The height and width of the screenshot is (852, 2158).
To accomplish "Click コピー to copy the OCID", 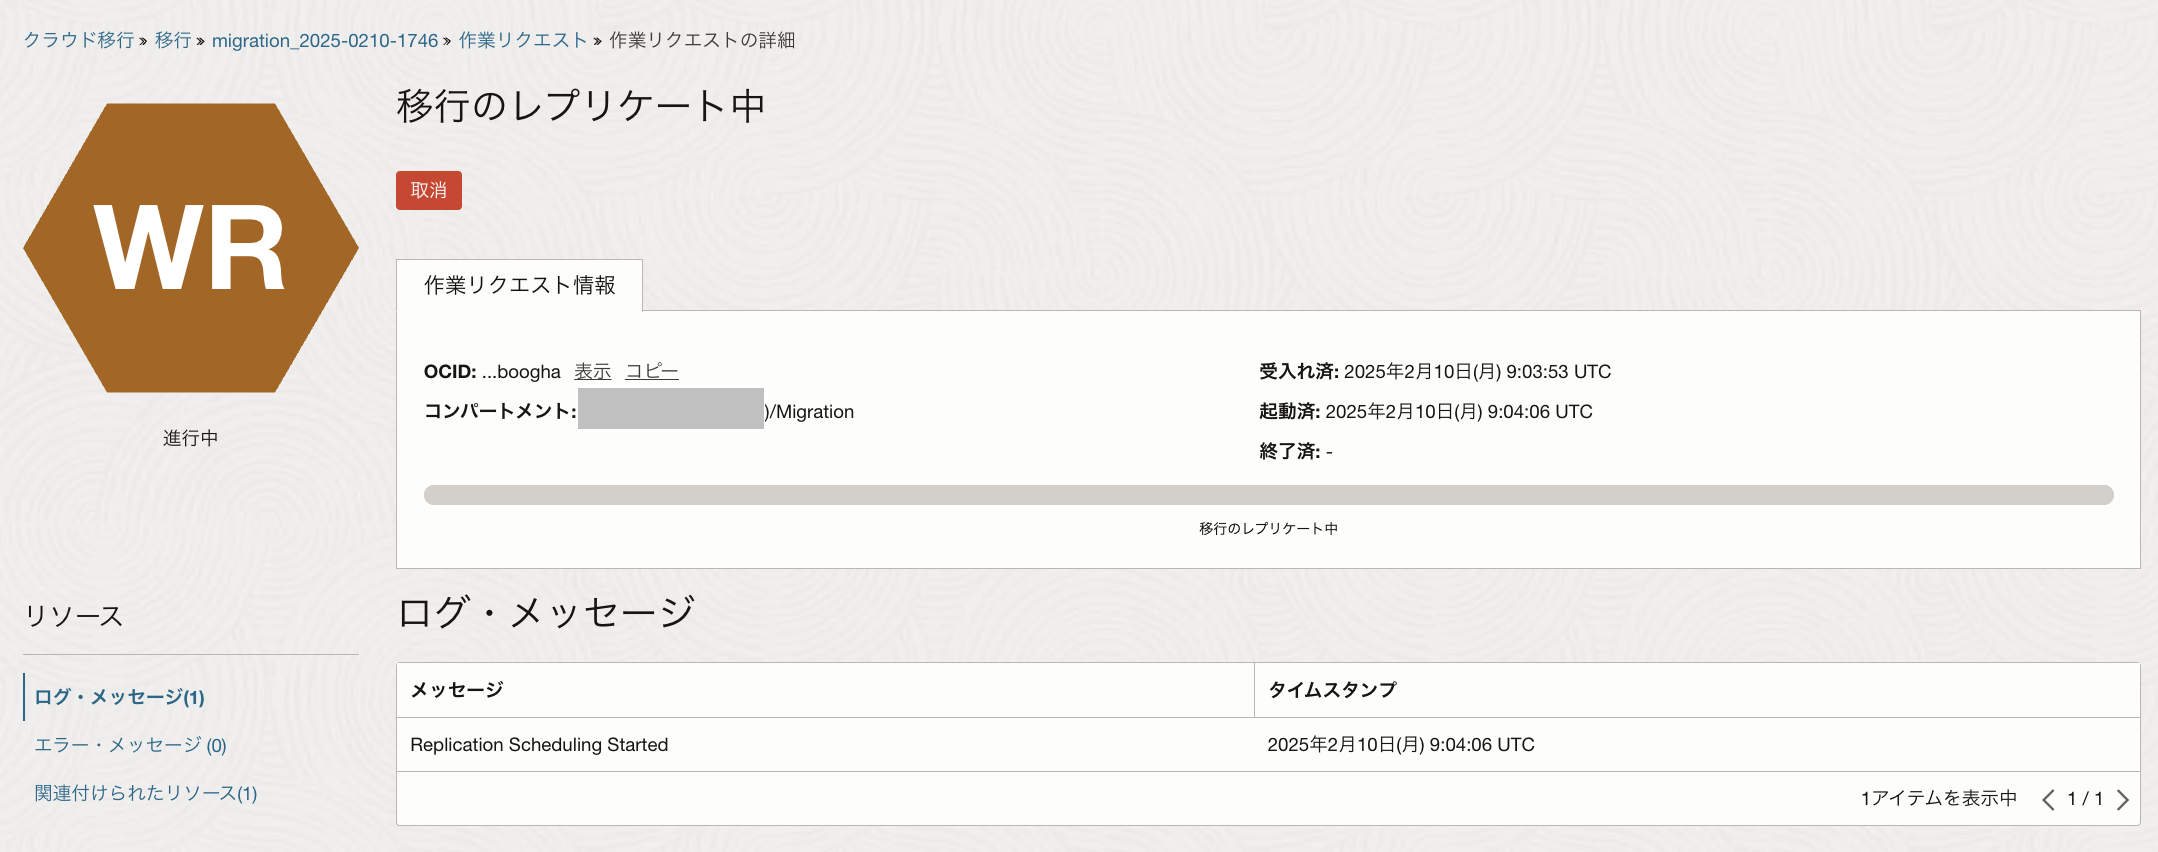I will point(651,372).
